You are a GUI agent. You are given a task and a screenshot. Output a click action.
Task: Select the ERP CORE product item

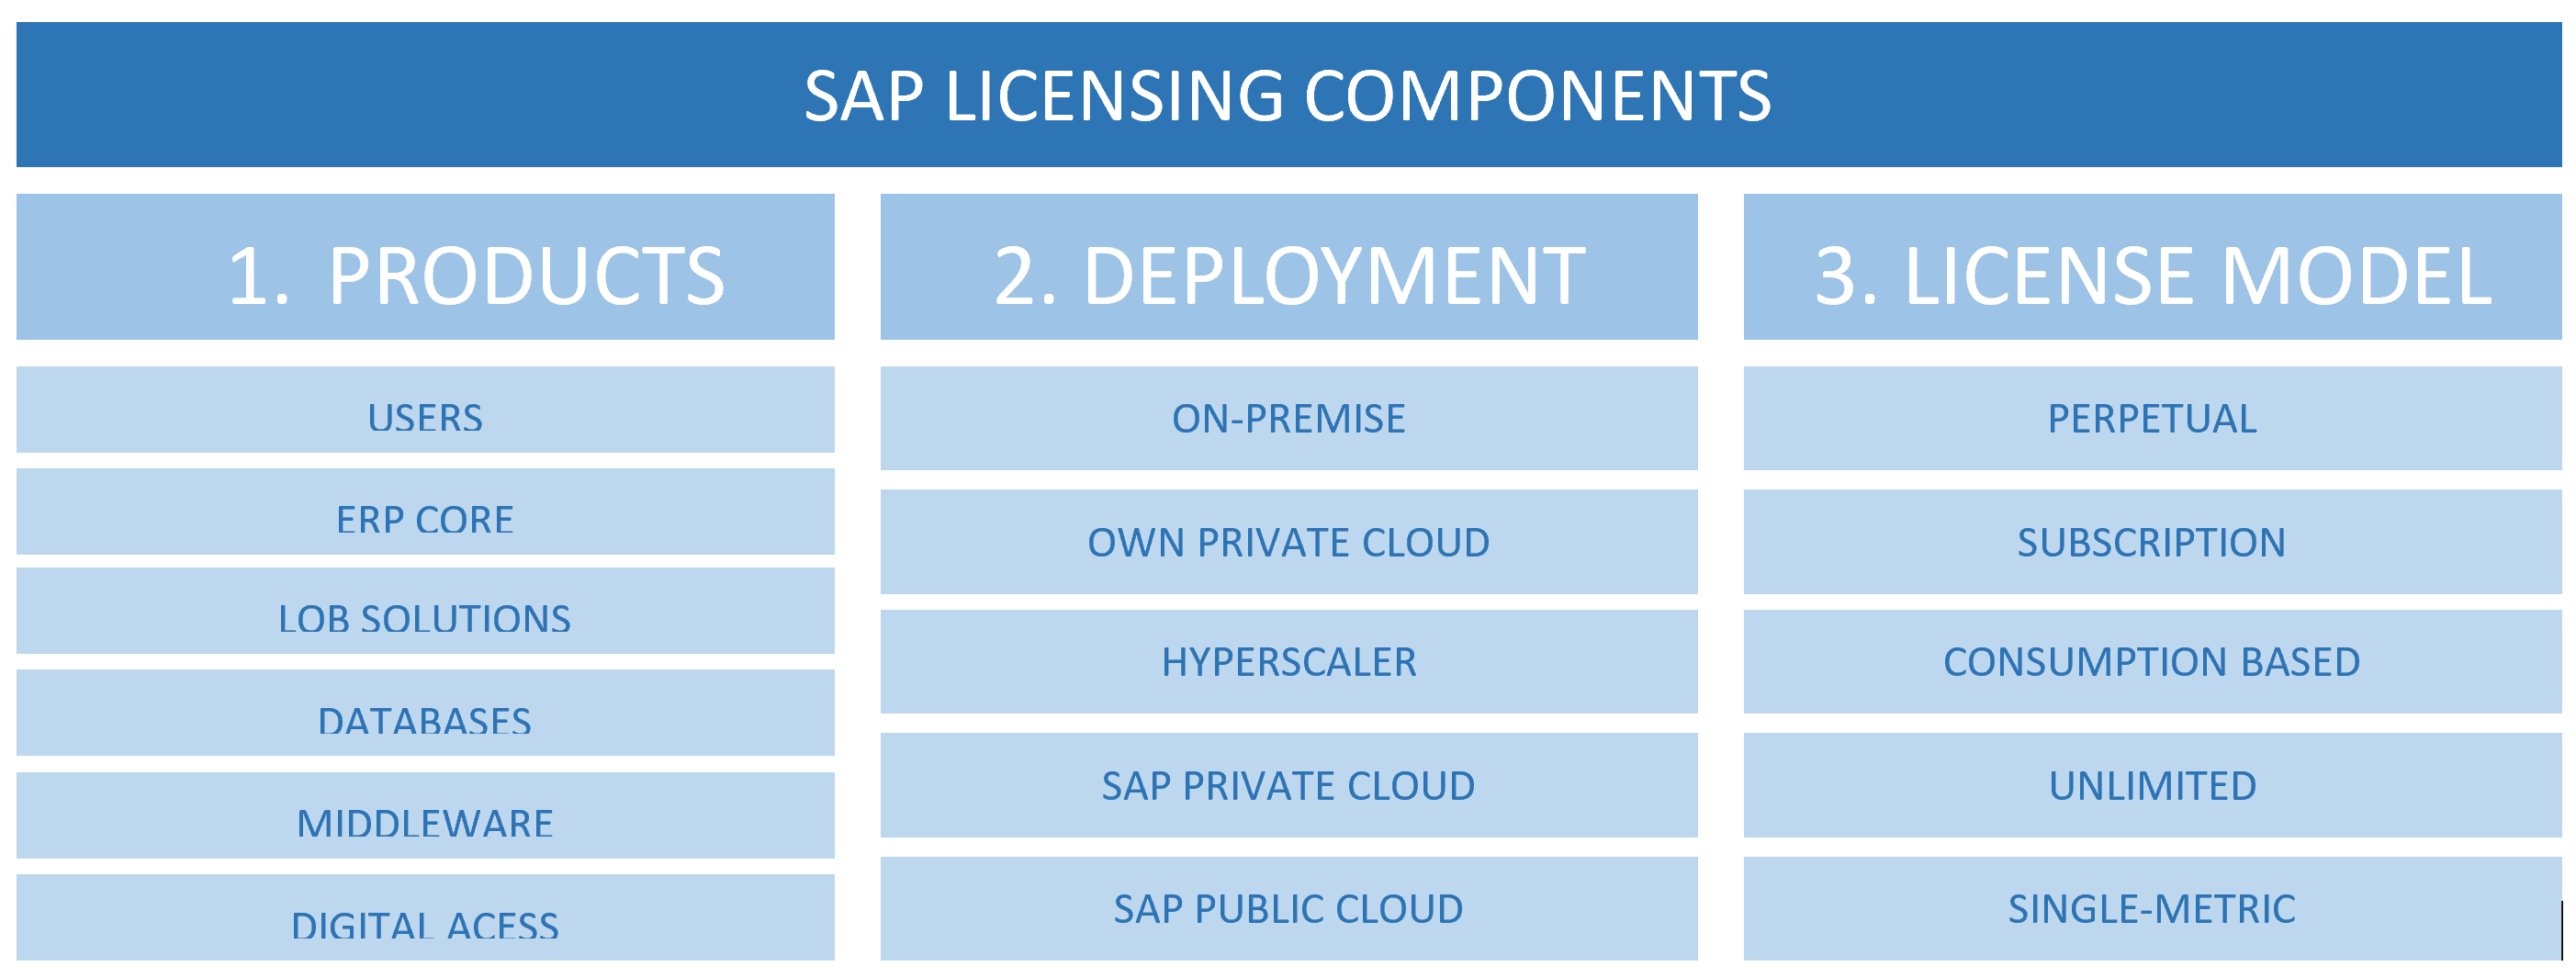pyautogui.click(x=424, y=518)
